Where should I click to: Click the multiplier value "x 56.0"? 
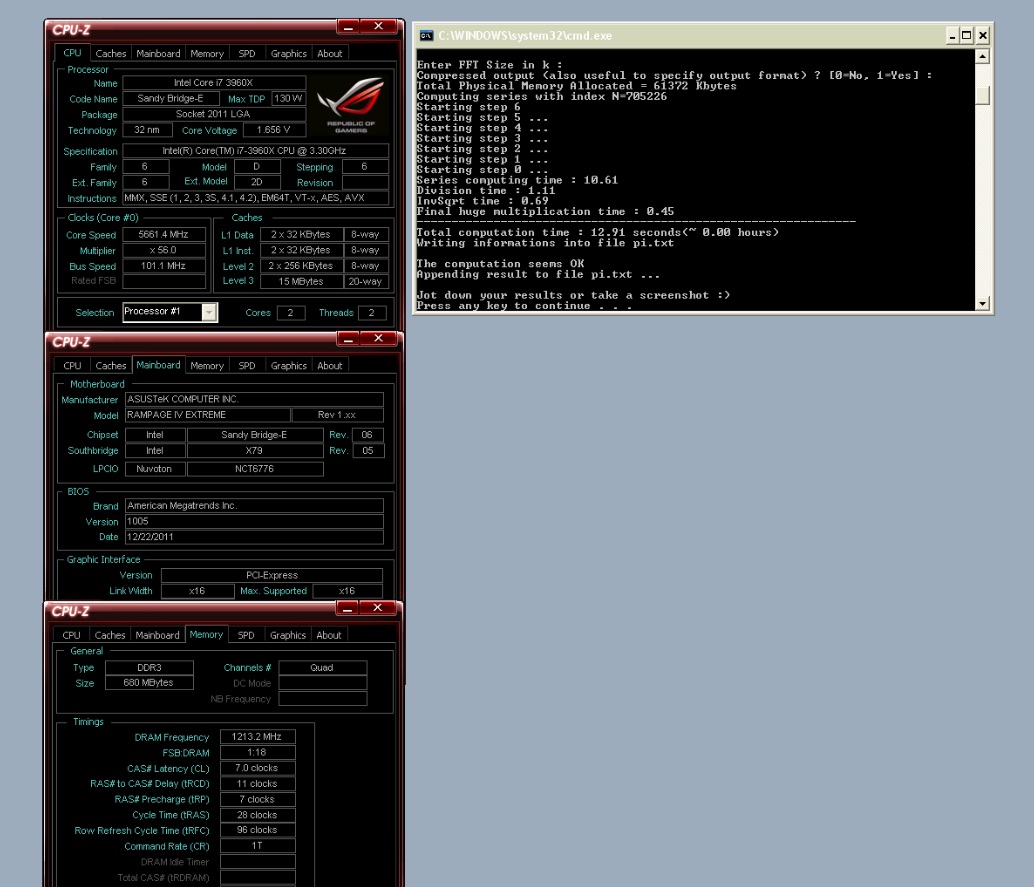(164, 250)
